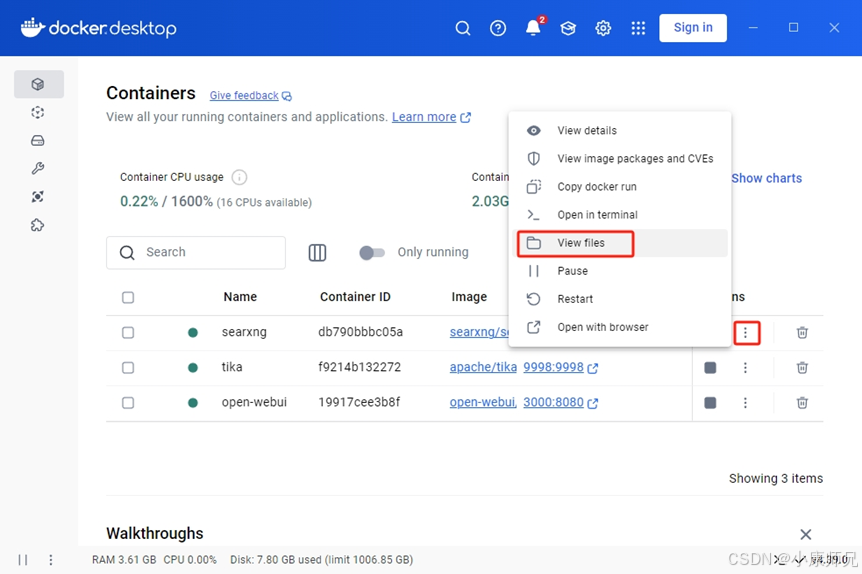Choose Open in terminal menu entry
Viewport: 862px width, 574px height.
620,214
